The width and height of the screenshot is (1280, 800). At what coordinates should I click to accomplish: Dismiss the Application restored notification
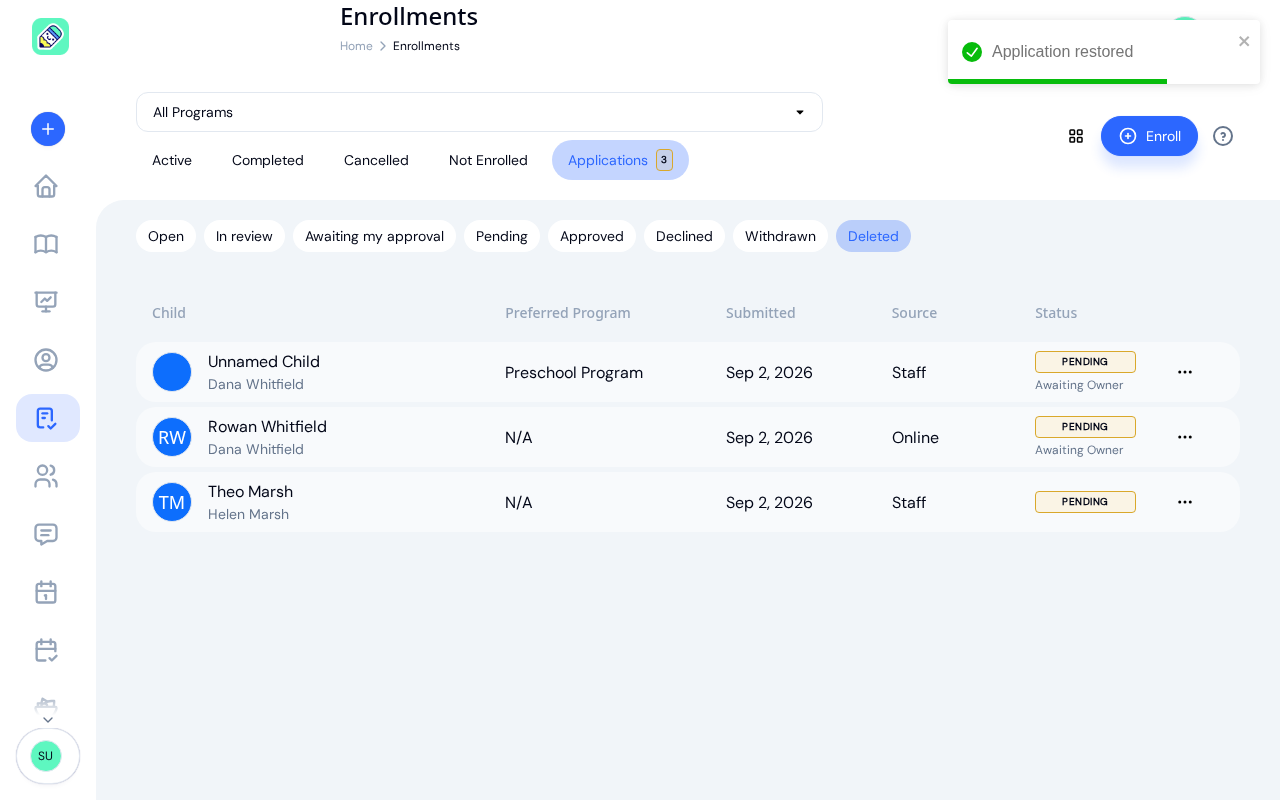(x=1244, y=41)
